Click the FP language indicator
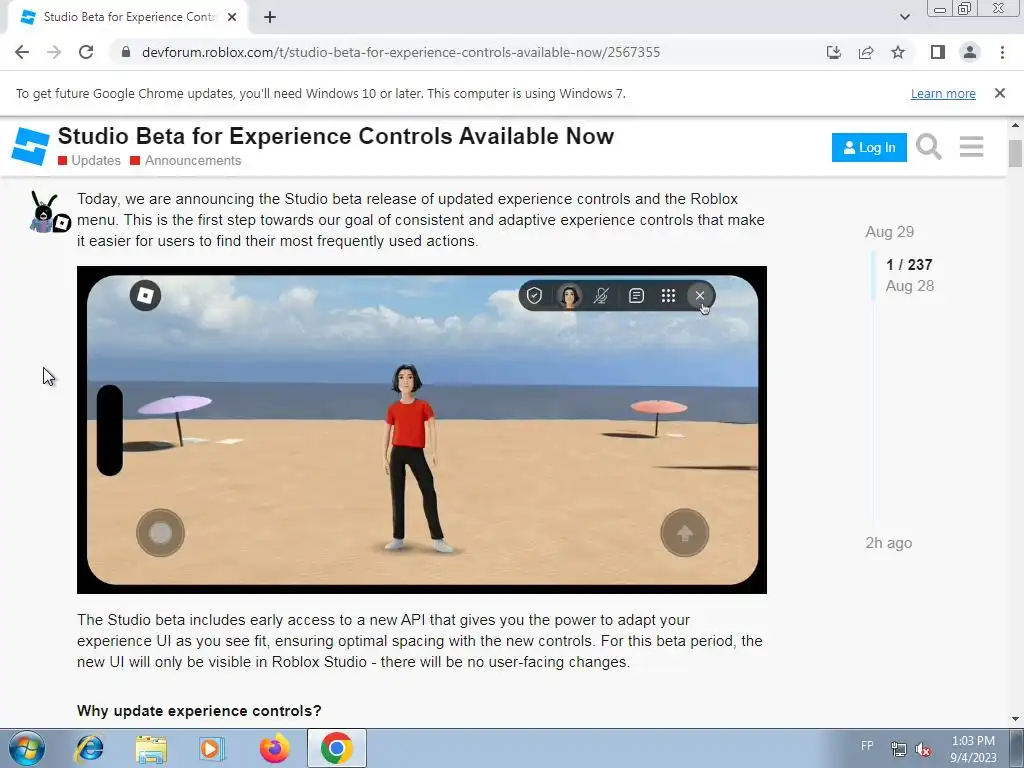Viewport: 1024px width, 768px height. 867,746
